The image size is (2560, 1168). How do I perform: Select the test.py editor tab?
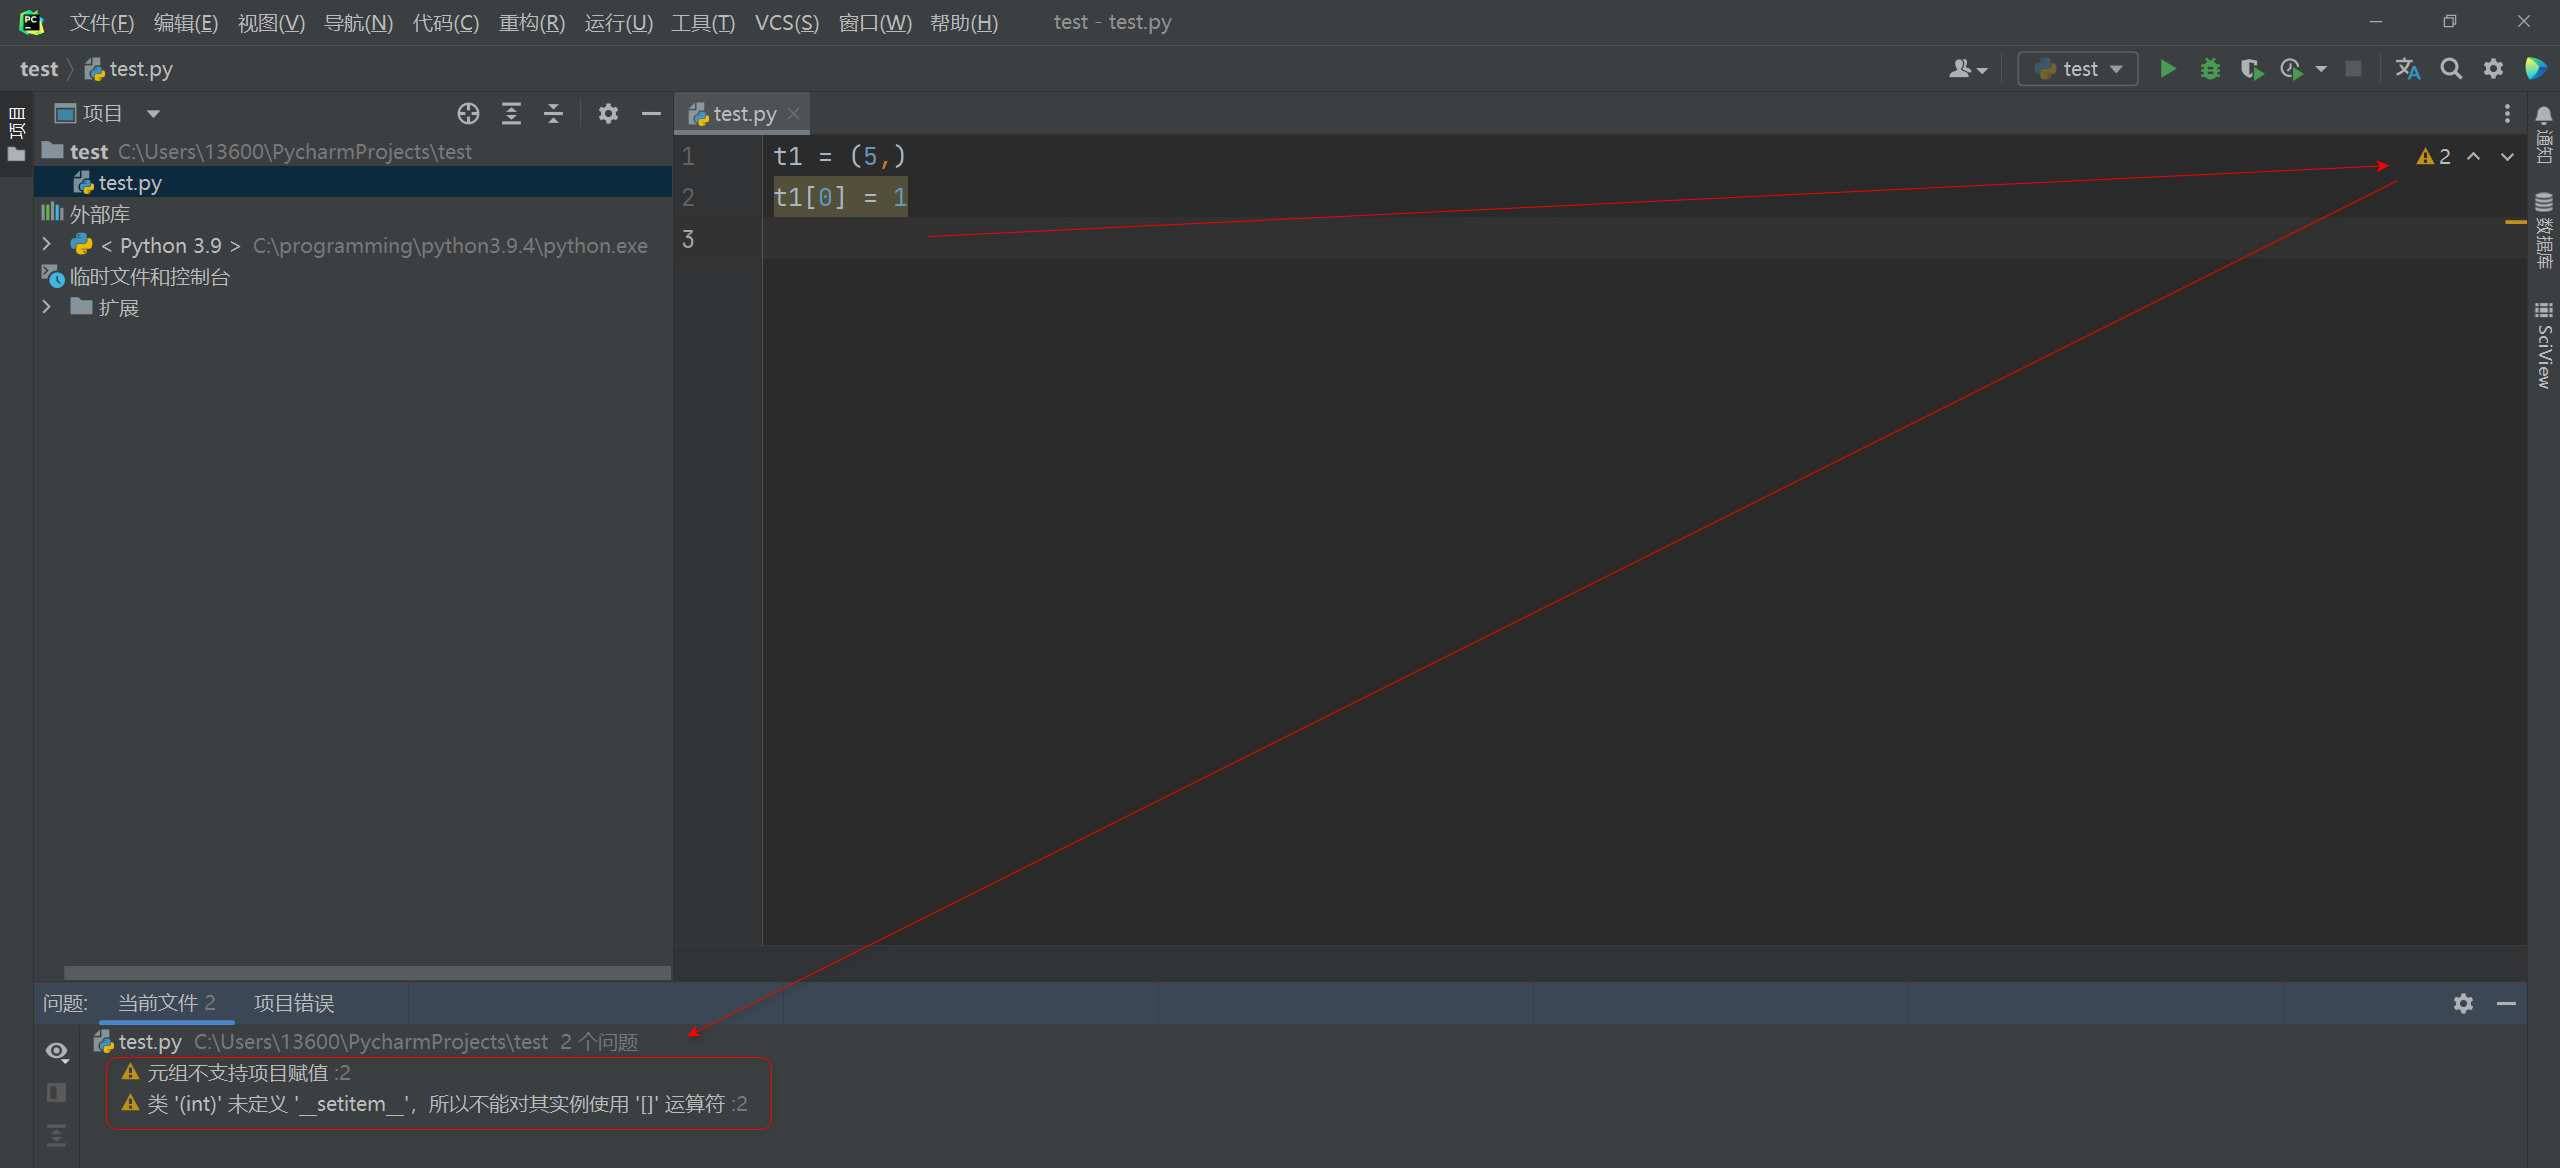coord(744,114)
